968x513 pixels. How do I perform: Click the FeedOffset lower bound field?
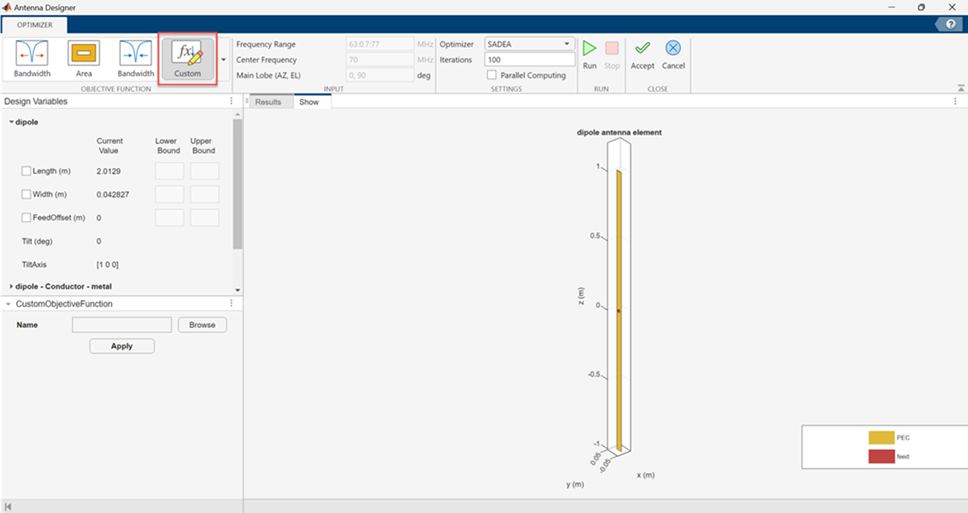point(169,217)
